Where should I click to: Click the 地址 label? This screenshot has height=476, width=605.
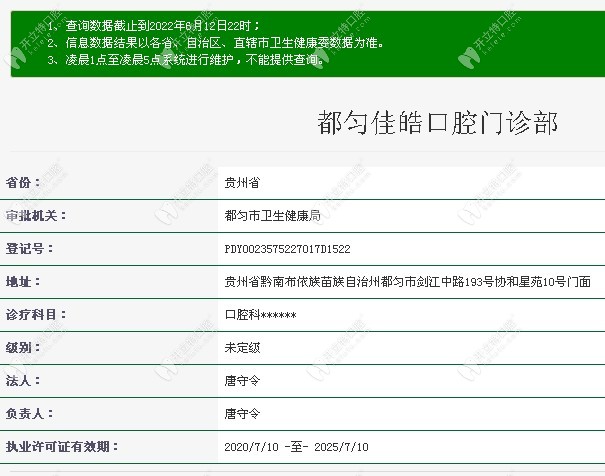coord(23,282)
